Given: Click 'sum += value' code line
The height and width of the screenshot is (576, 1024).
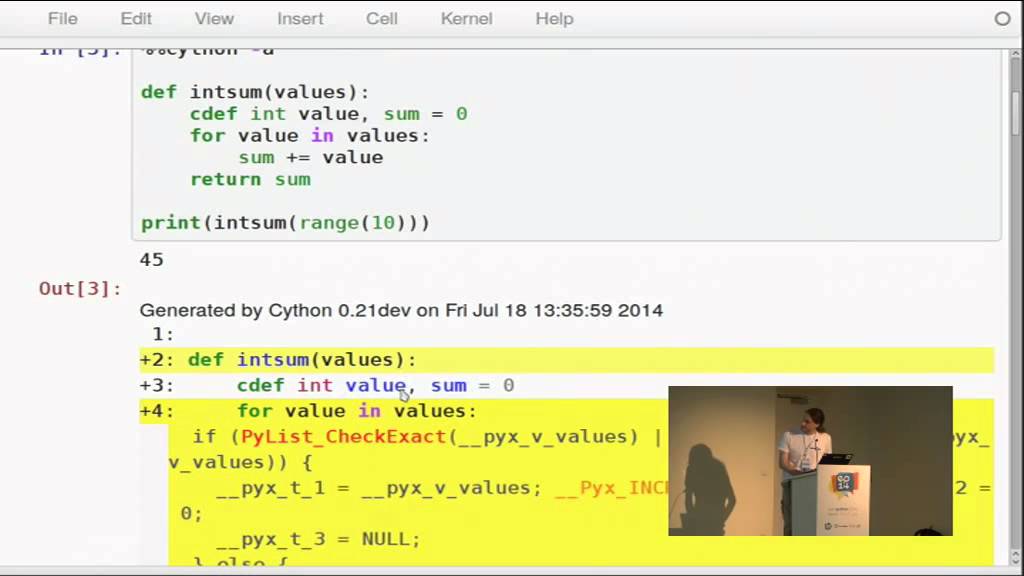Looking at the screenshot, I should click(x=311, y=157).
